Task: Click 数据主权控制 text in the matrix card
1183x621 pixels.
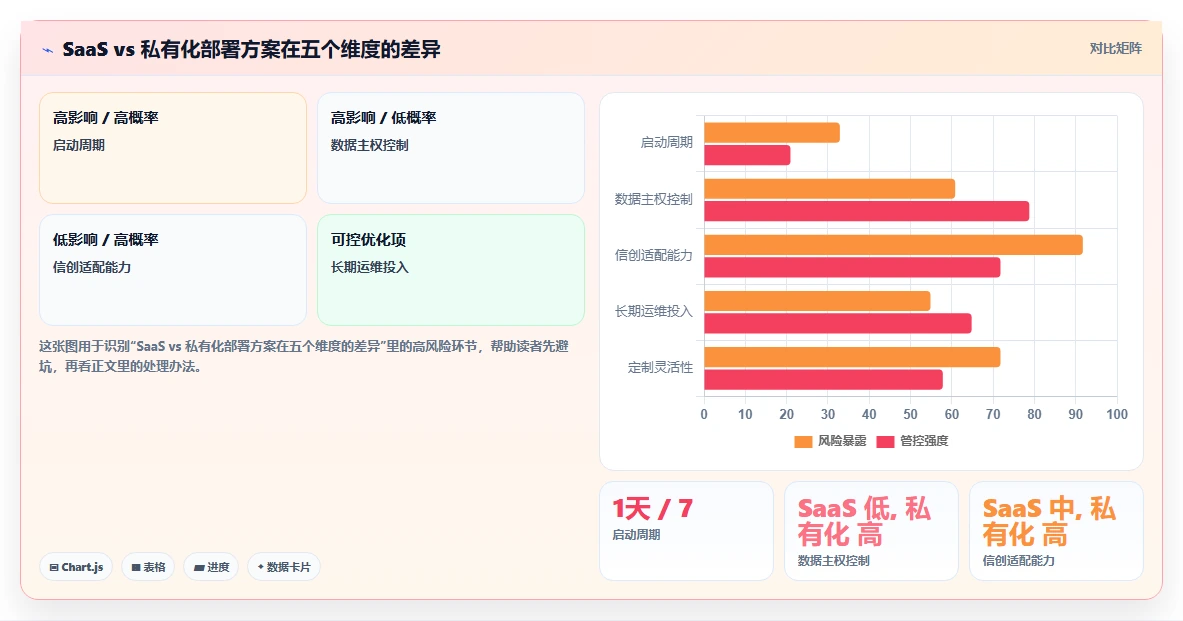Action: 370,145
